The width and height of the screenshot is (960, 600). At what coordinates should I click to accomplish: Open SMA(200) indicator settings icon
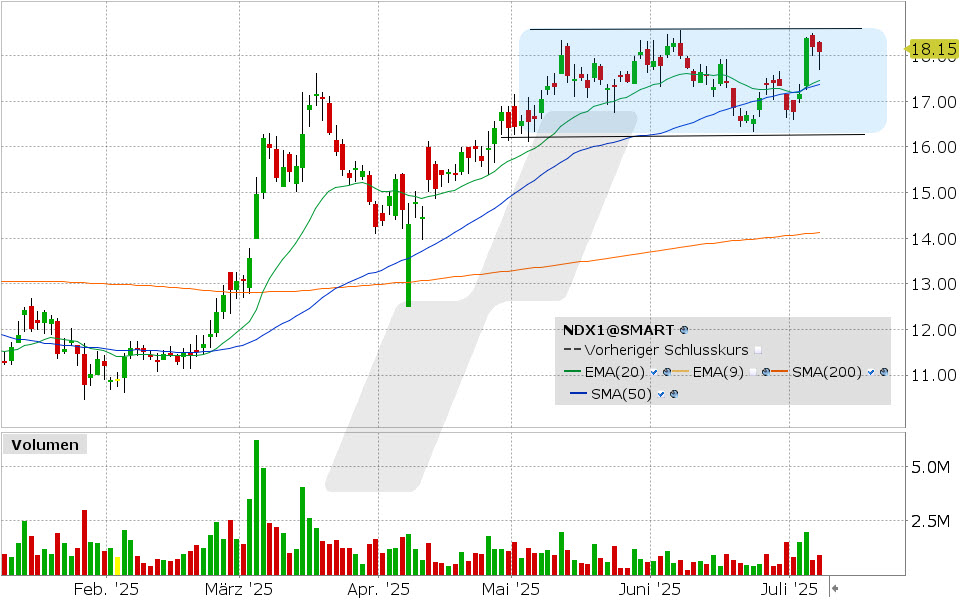883,372
